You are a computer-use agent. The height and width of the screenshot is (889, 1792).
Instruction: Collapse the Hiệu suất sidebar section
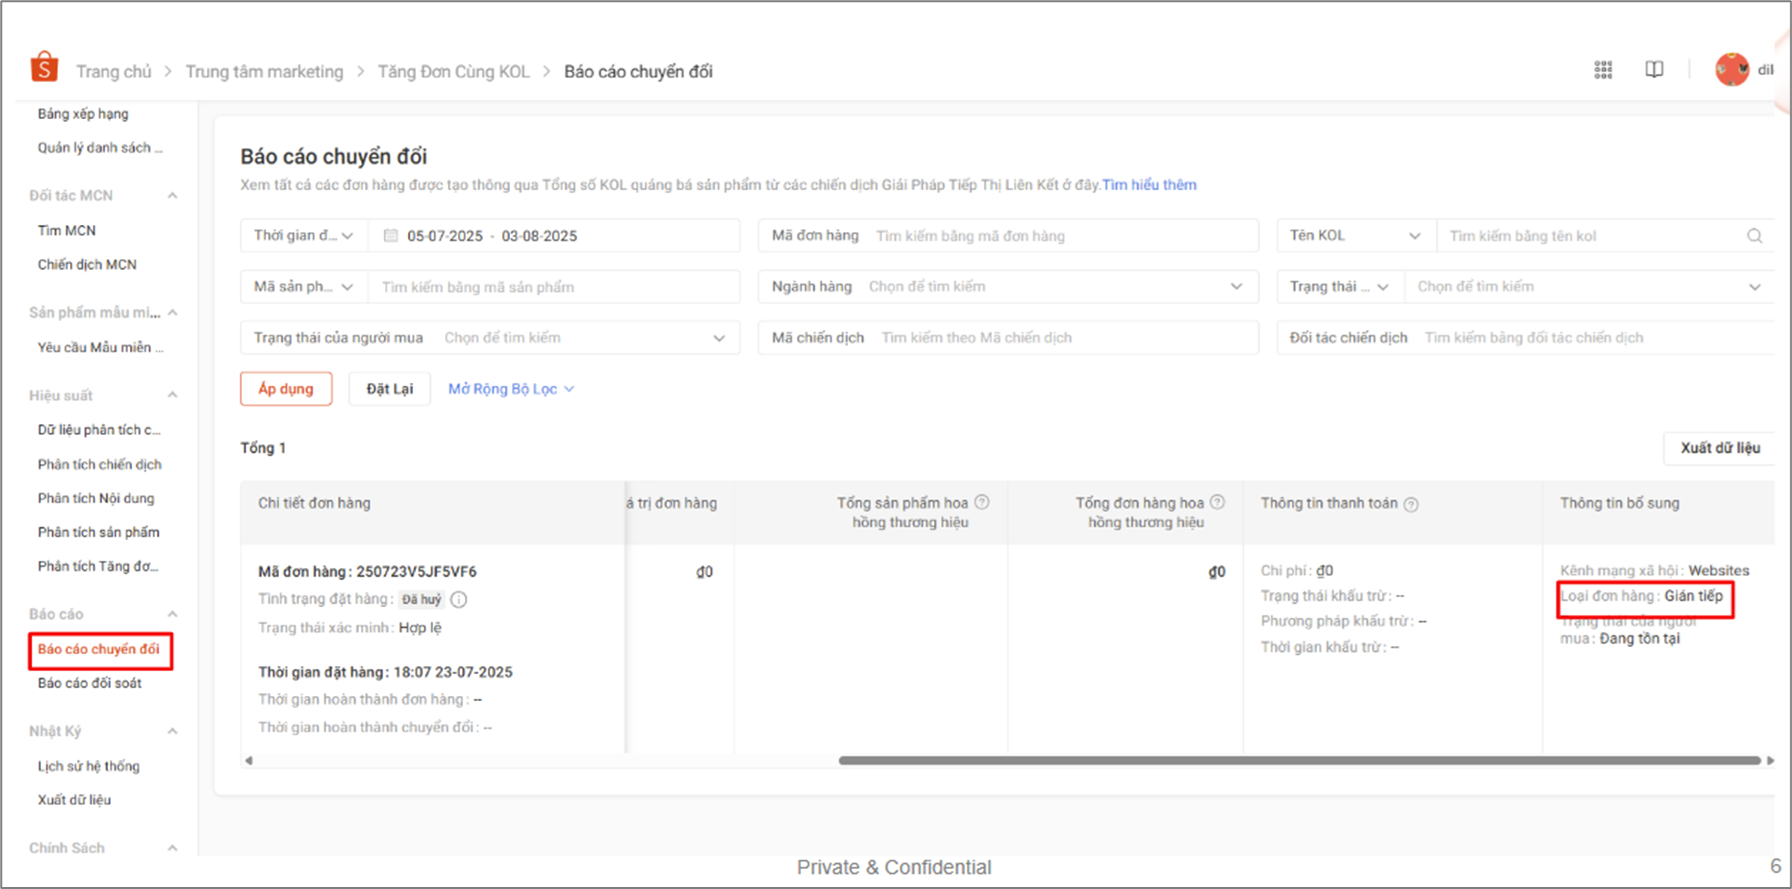[x=172, y=395]
